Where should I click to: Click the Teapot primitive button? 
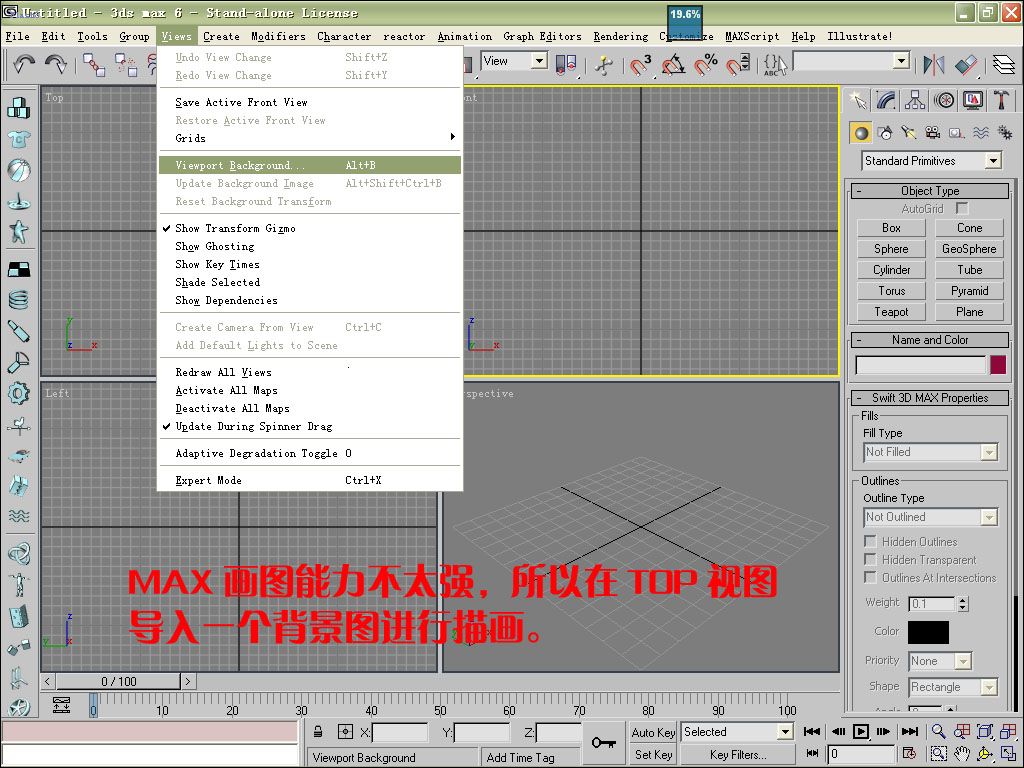(891, 312)
